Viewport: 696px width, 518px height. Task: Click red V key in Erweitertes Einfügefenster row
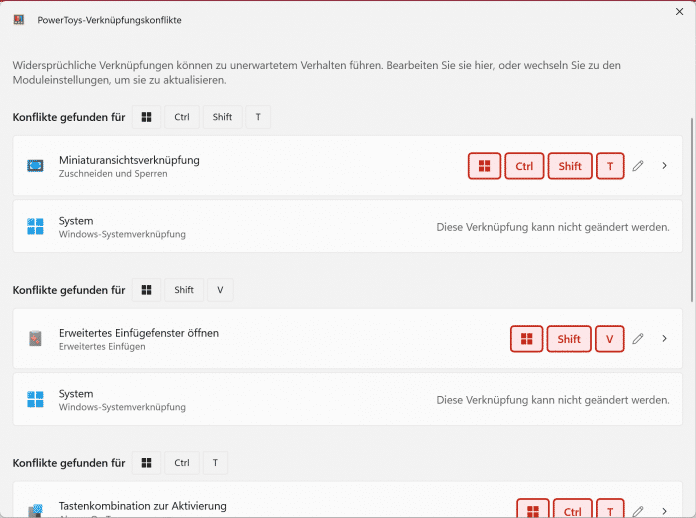pyautogui.click(x=609, y=339)
